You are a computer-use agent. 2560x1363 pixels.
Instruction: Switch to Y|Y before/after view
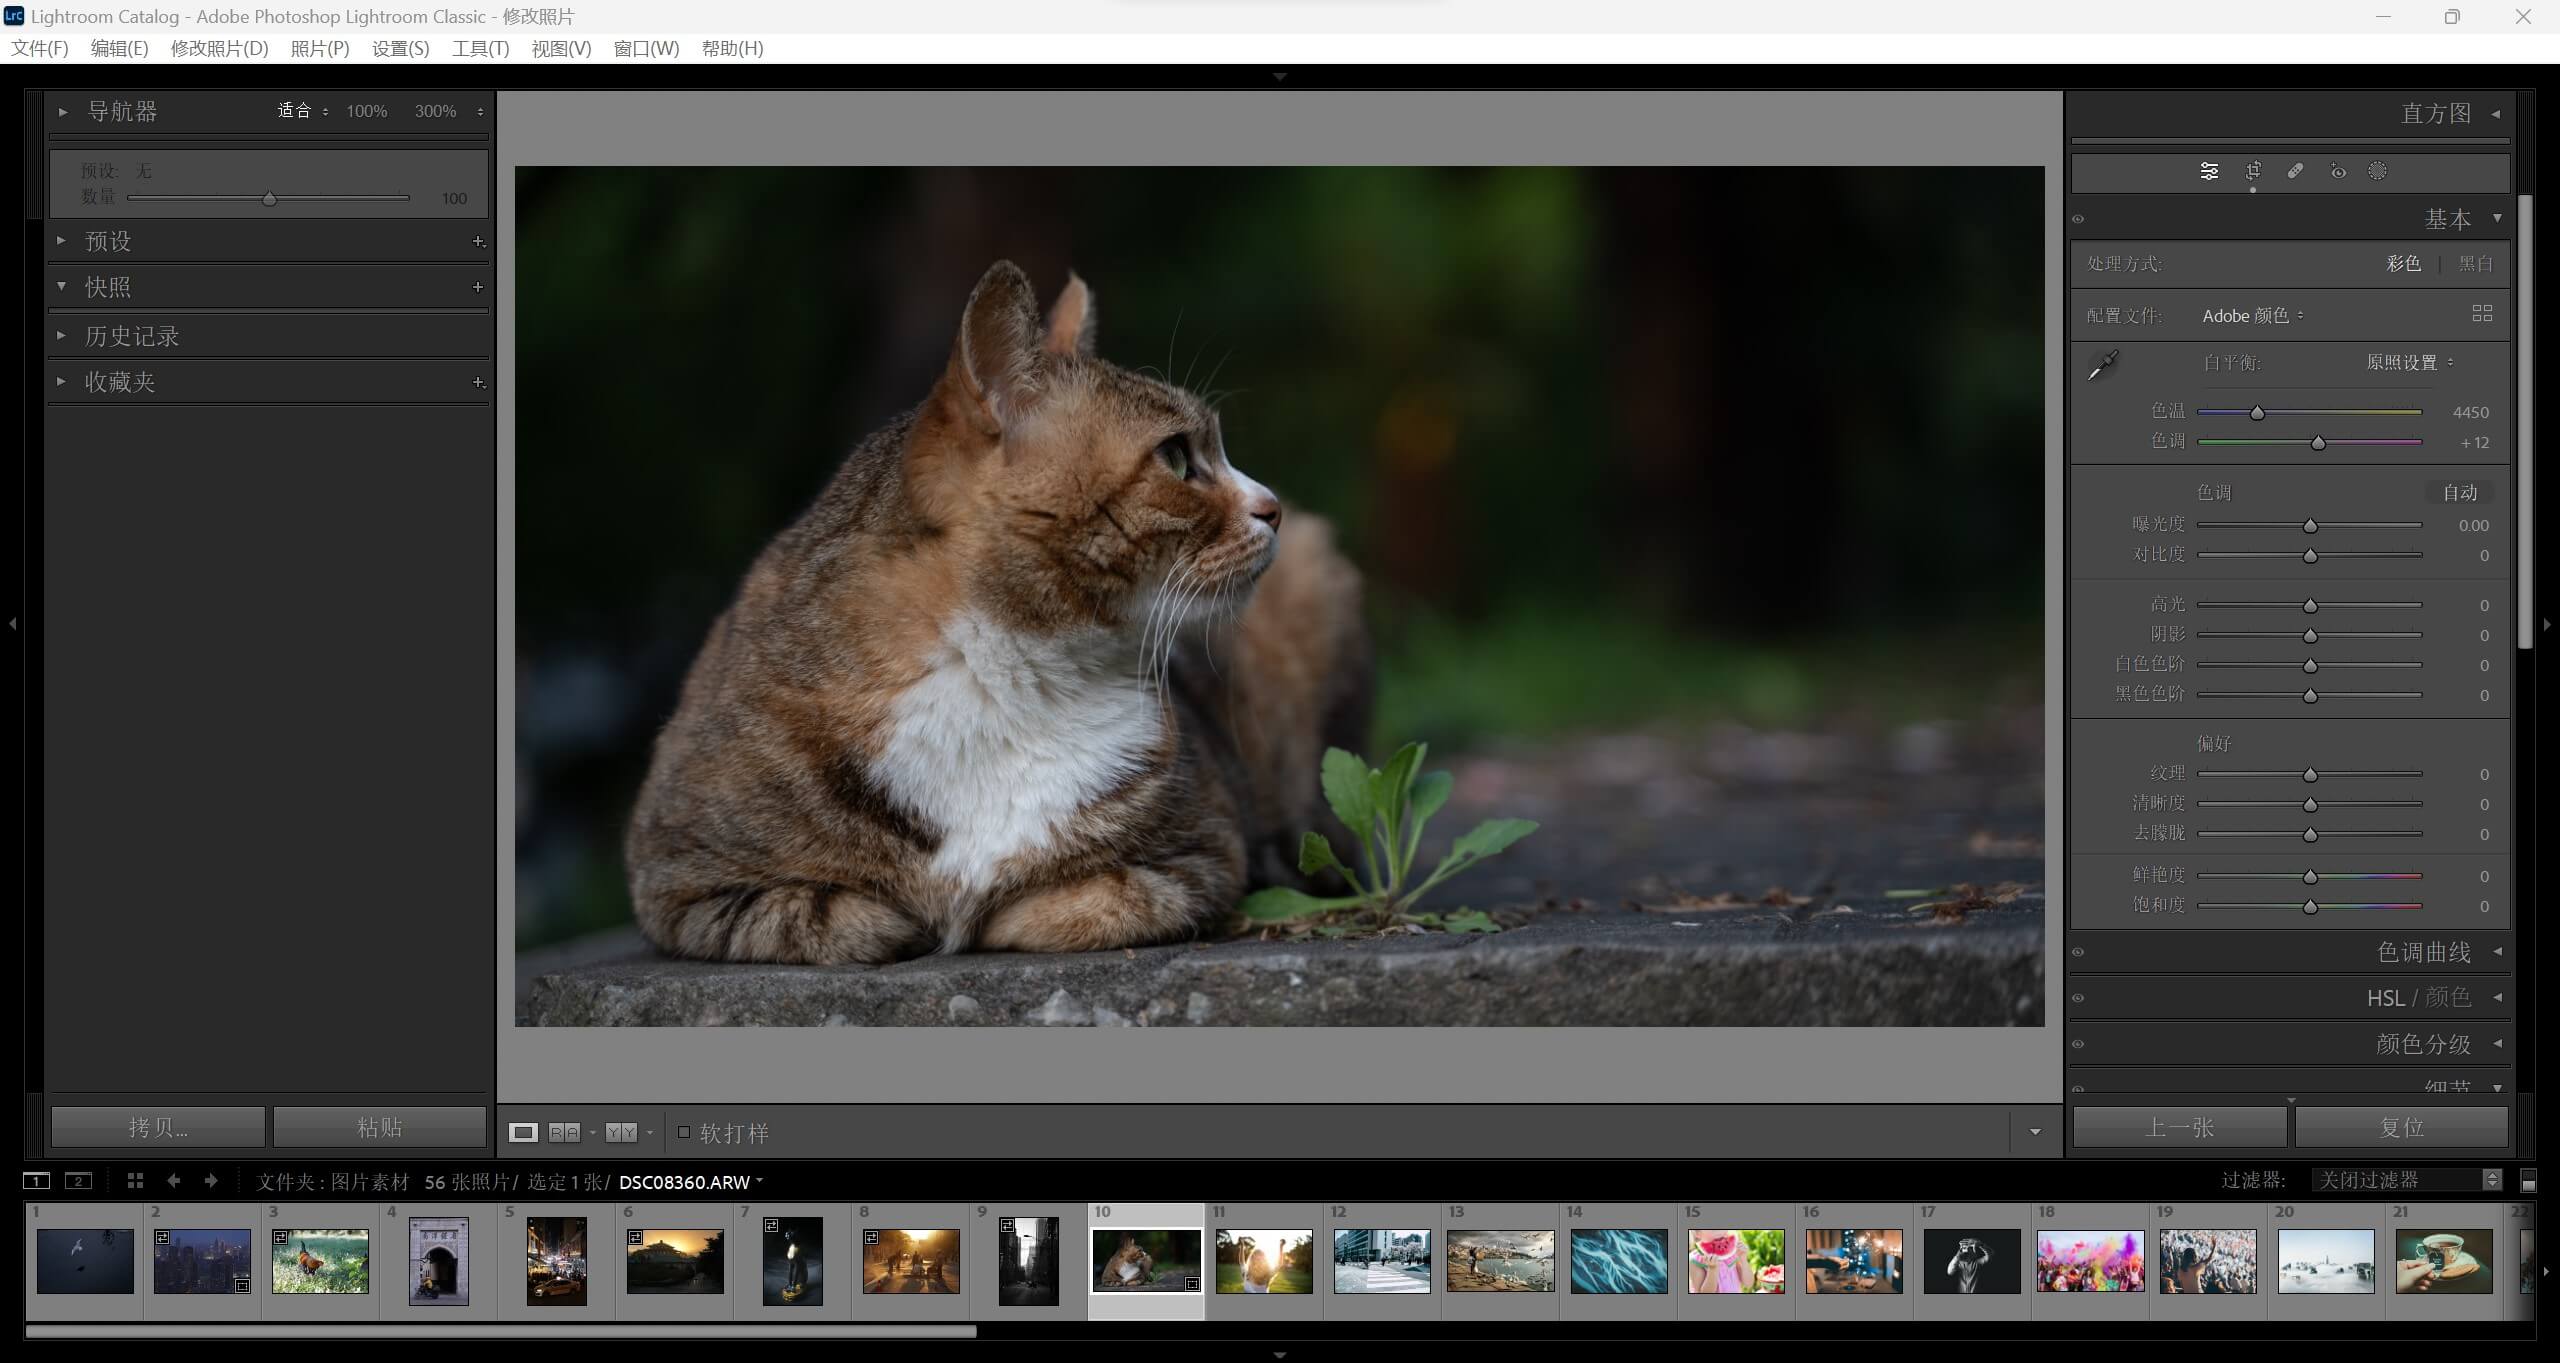[x=621, y=1132]
